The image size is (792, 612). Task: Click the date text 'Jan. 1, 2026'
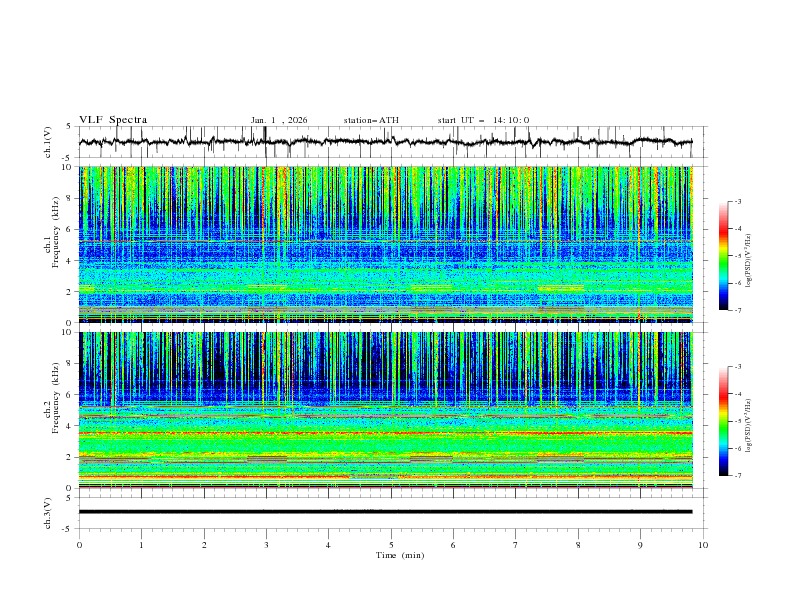[279, 120]
